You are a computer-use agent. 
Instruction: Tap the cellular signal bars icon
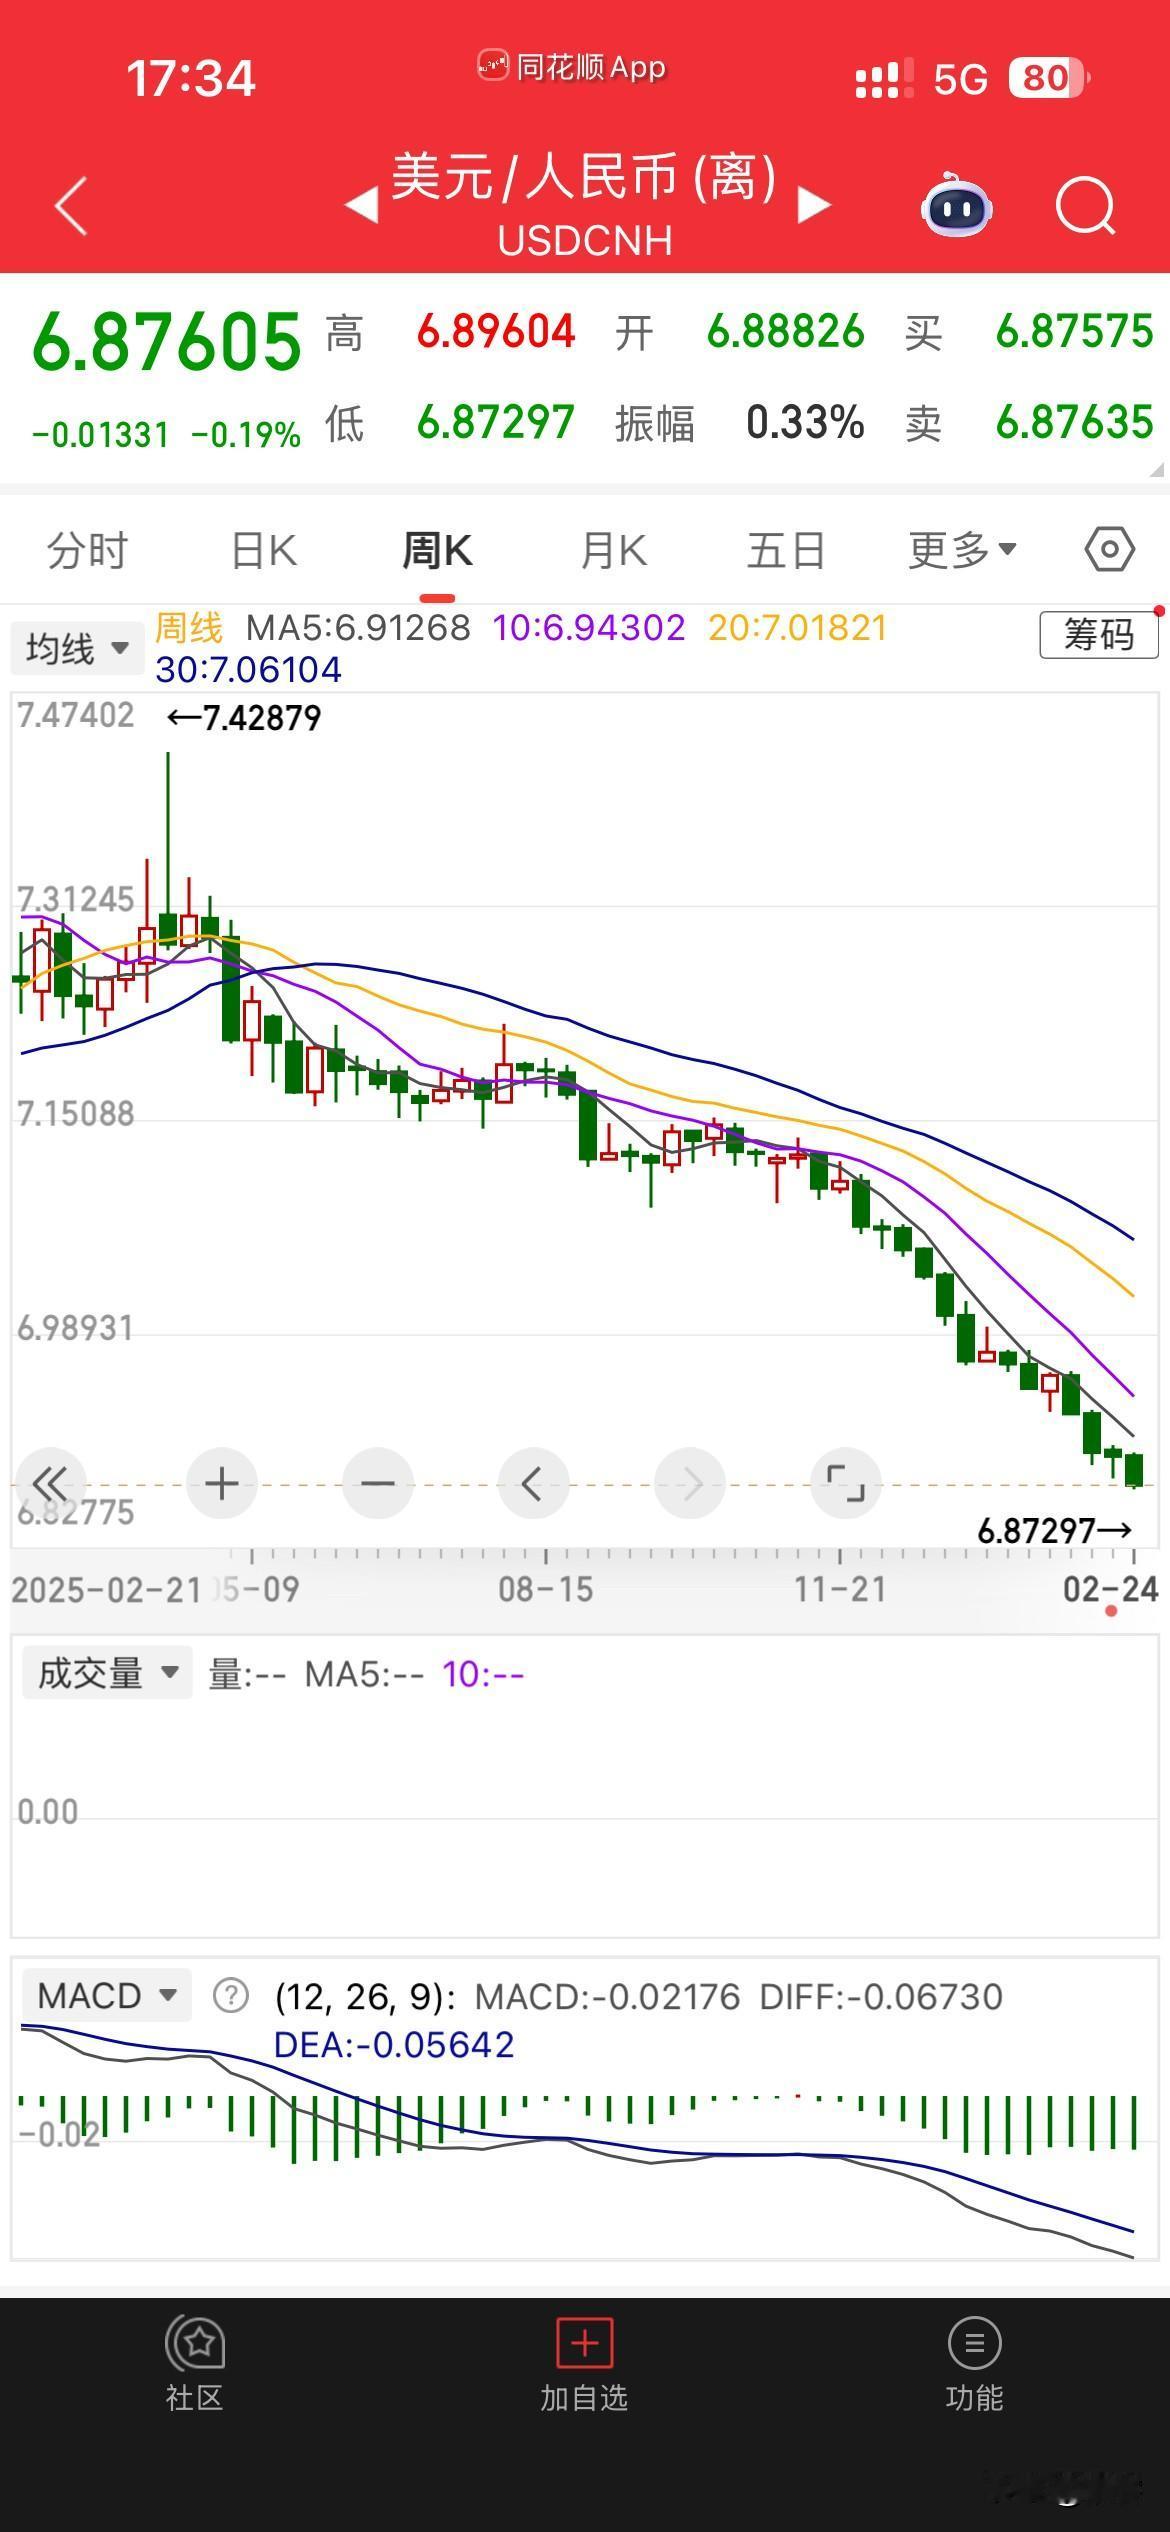point(884,78)
